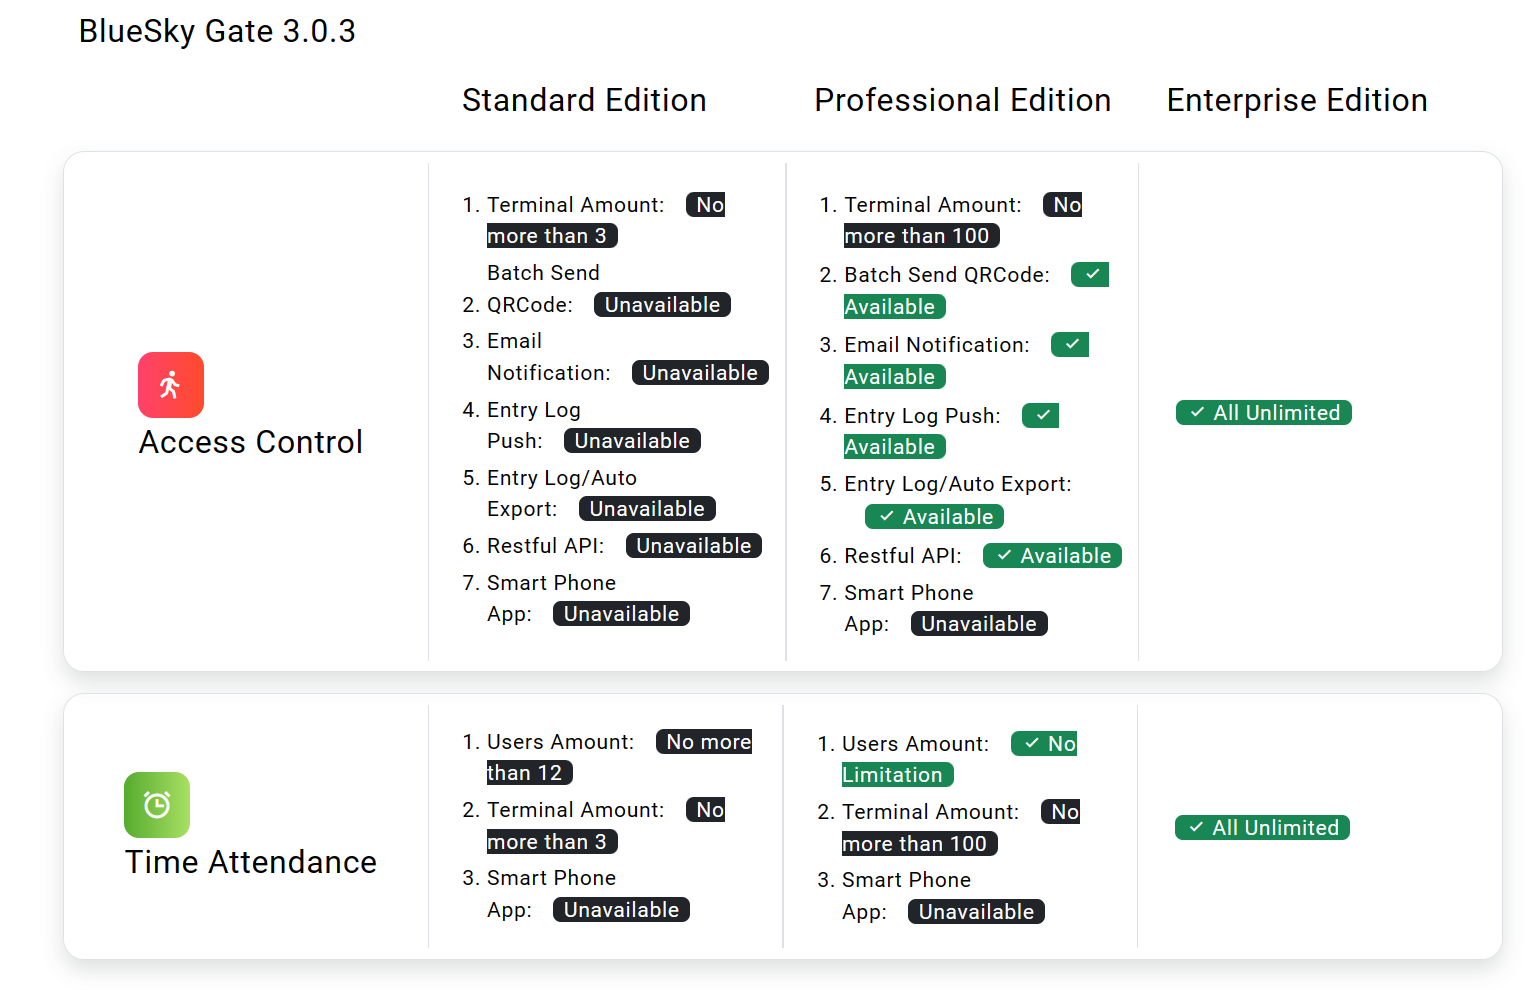Click the red Access Control running-person icon
1540x990 pixels.
(171, 385)
